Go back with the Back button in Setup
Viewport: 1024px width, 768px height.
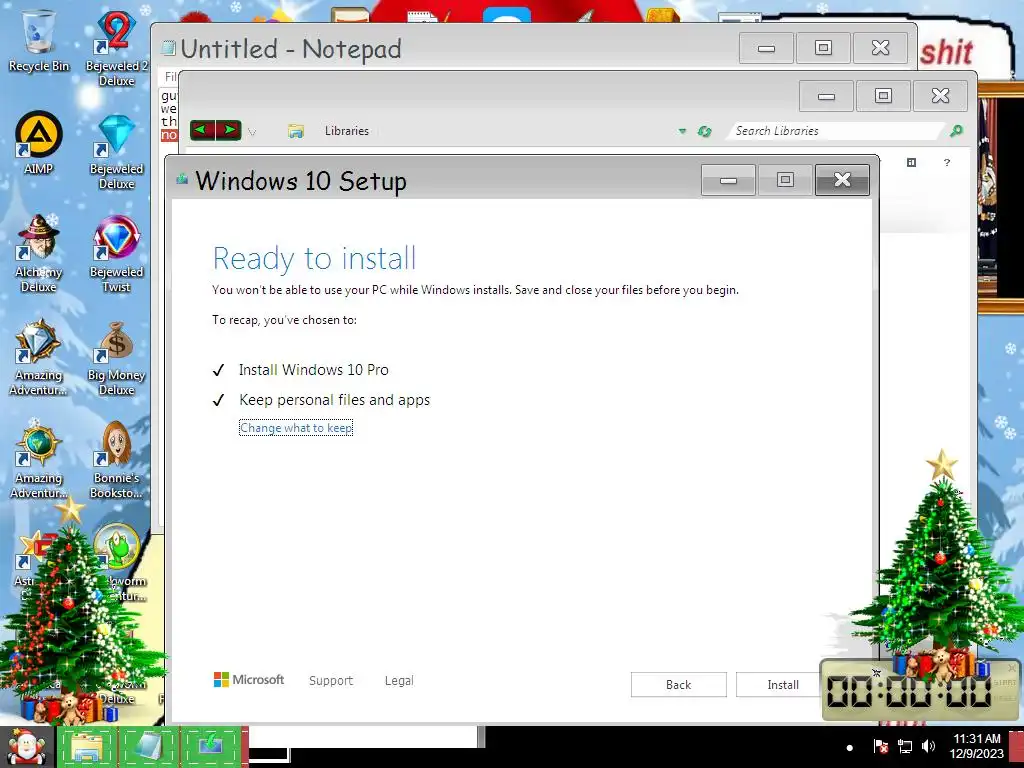click(x=678, y=684)
